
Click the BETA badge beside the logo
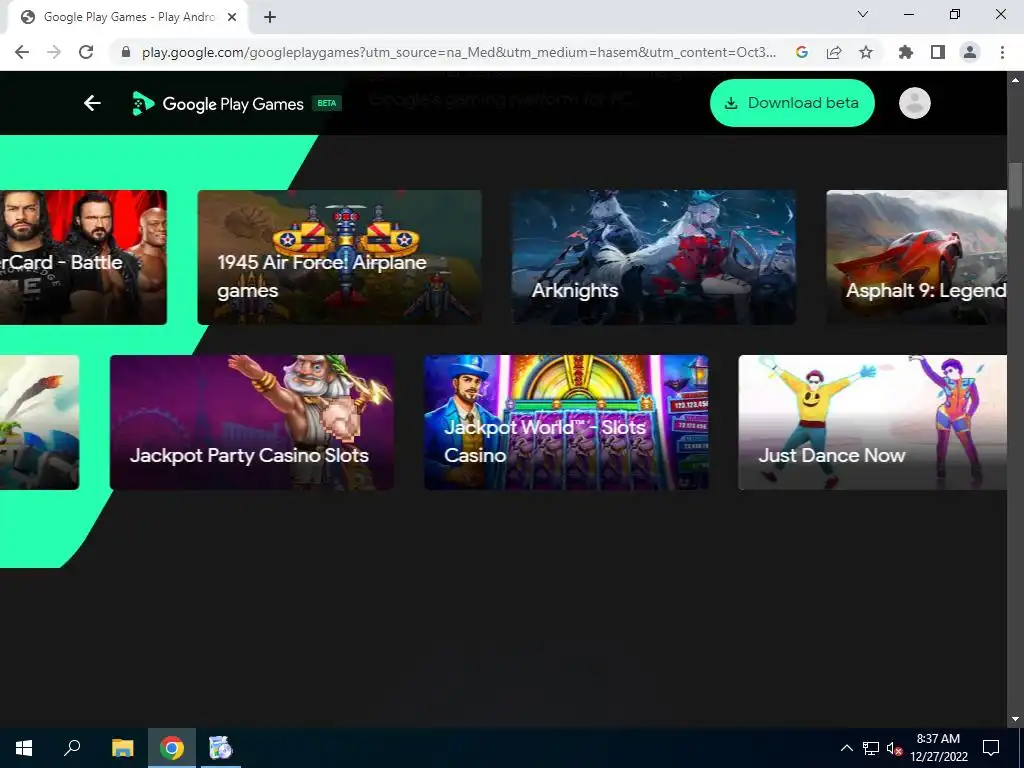pyautogui.click(x=327, y=103)
